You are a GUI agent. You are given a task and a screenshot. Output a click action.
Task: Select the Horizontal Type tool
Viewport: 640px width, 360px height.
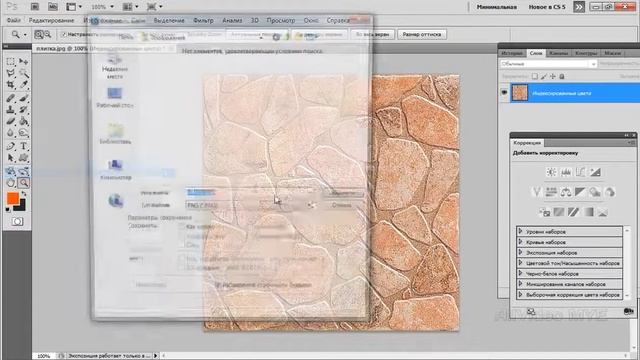(x=24, y=146)
